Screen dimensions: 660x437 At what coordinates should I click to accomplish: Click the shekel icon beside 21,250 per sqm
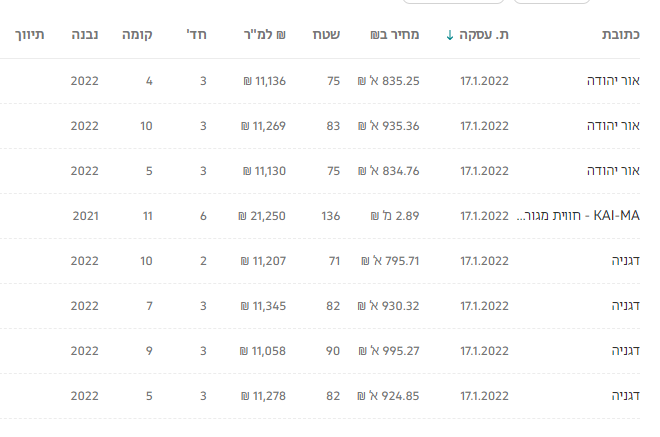tap(242, 216)
